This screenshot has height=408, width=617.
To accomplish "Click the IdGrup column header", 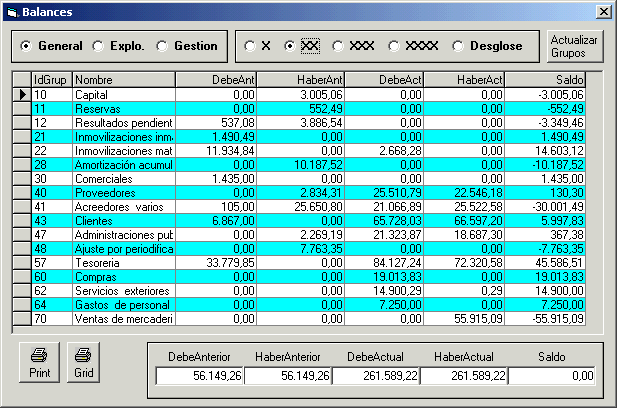I will coord(51,79).
